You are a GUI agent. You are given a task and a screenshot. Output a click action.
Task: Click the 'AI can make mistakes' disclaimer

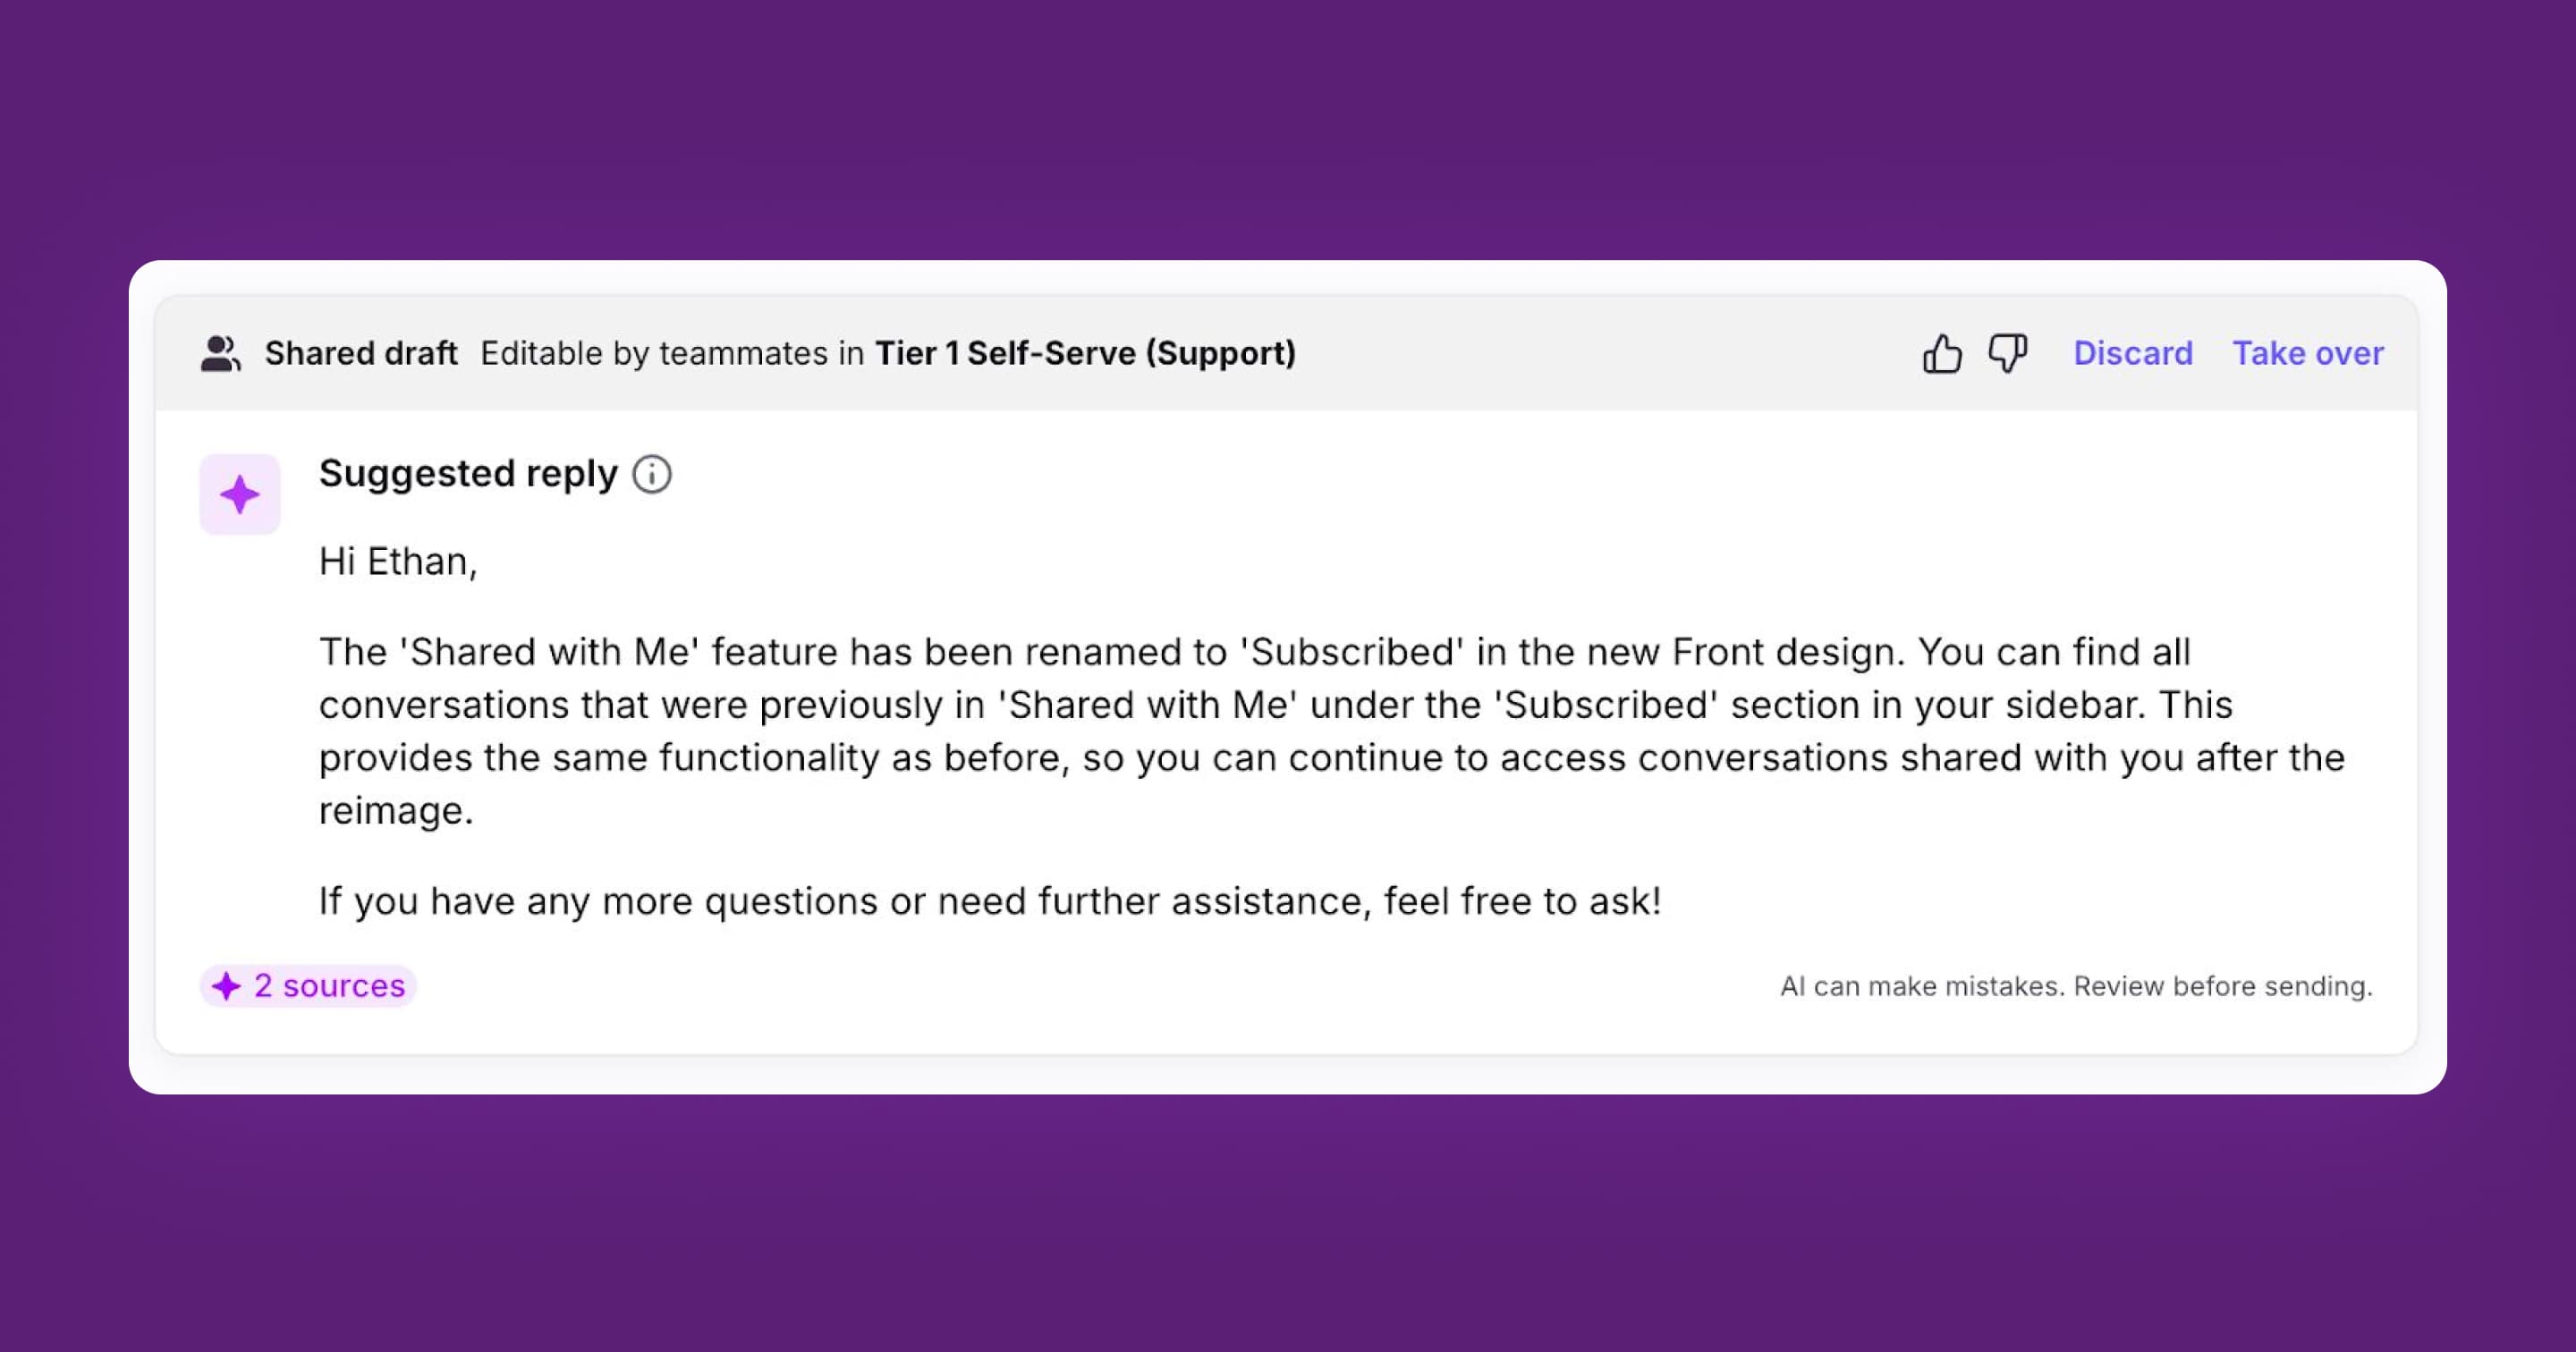pos(2076,987)
